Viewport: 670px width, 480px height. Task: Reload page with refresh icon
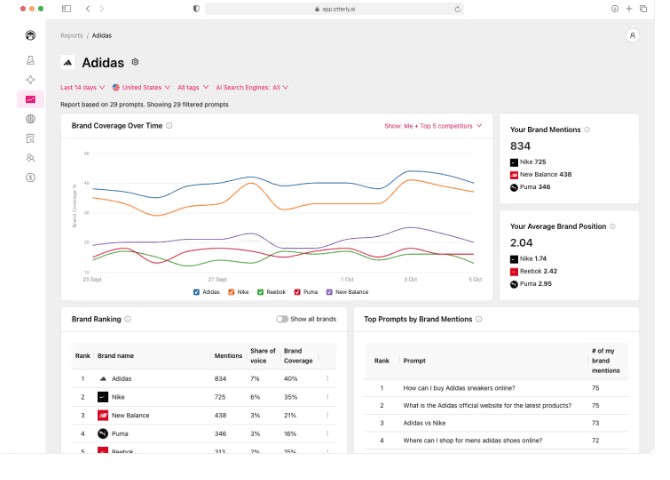457,9
